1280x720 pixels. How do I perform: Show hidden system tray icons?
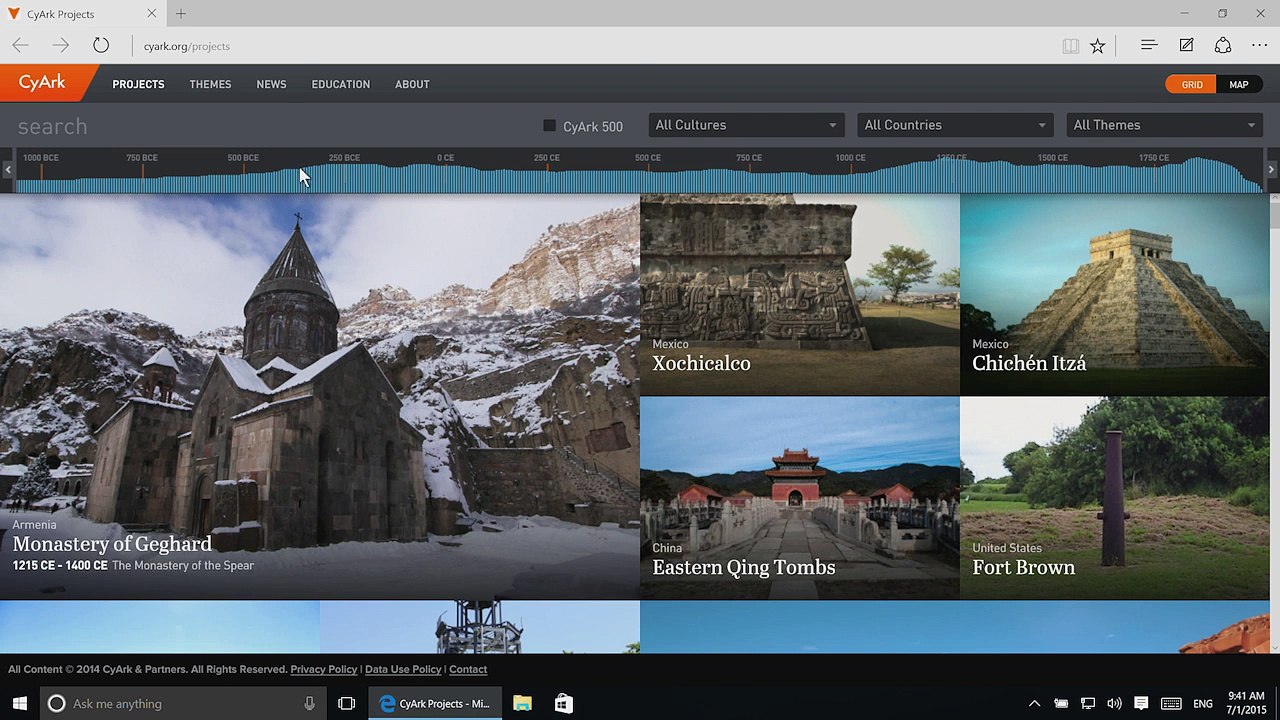coord(1034,703)
